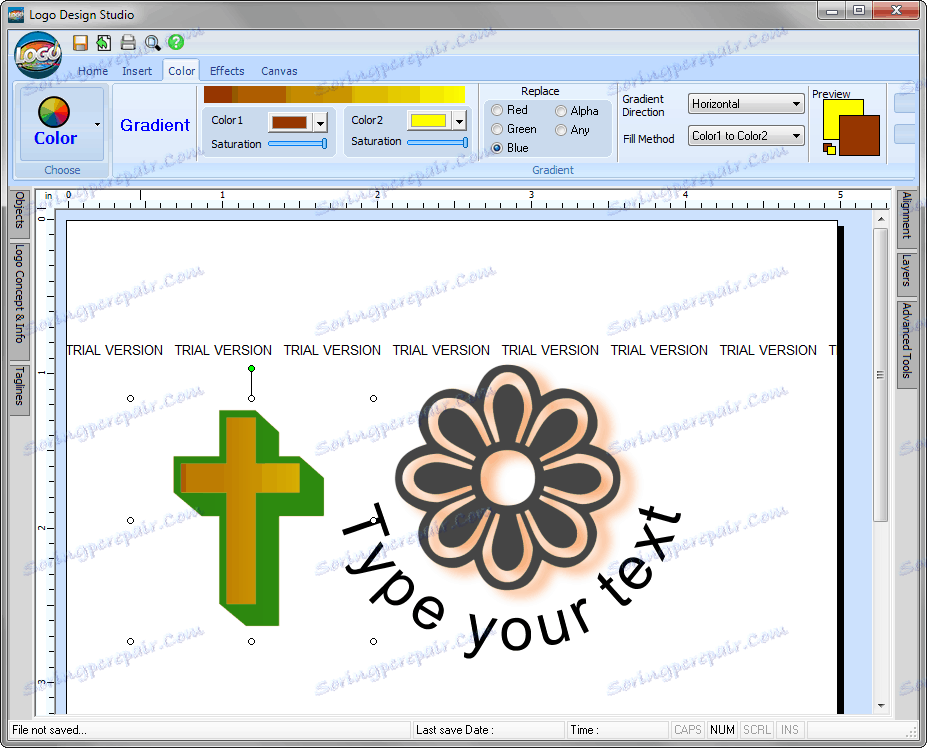Select the cross shape on the canvas
Screen dimensions: 927x748
(x=249, y=518)
